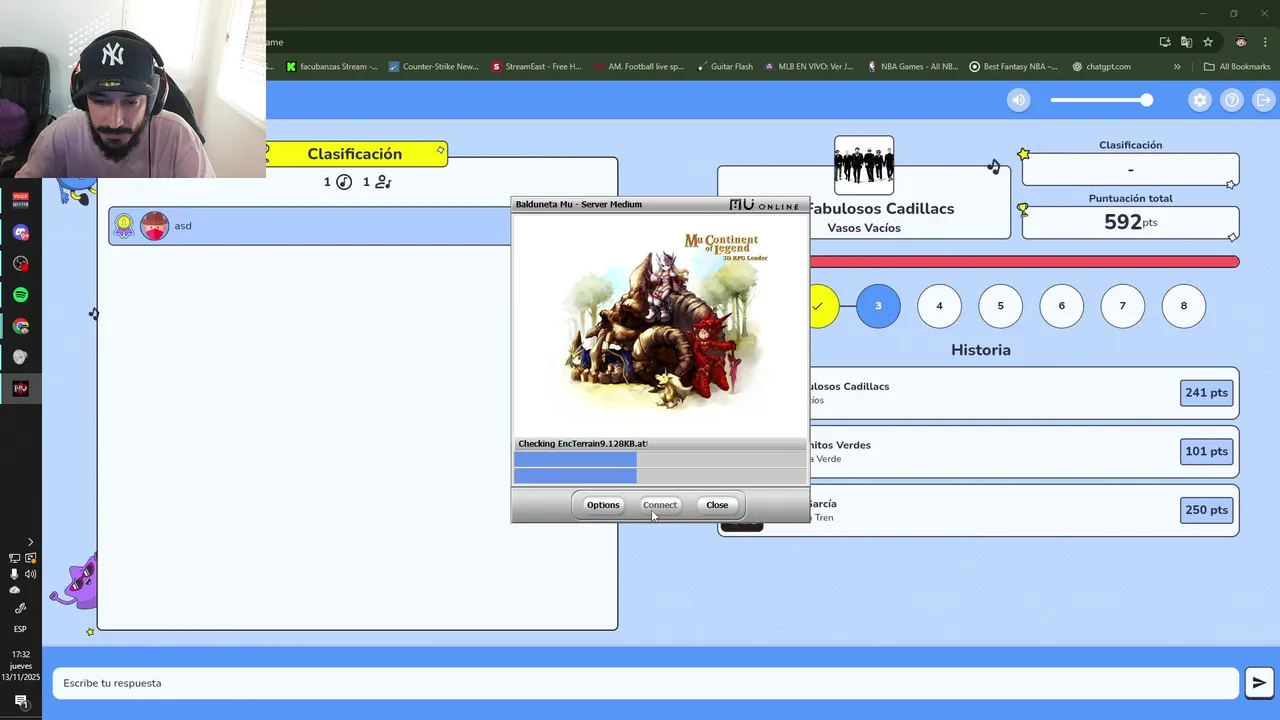Screen dimensions: 1280x720
Task: Click the 'asd' player avatar
Action: point(154,226)
